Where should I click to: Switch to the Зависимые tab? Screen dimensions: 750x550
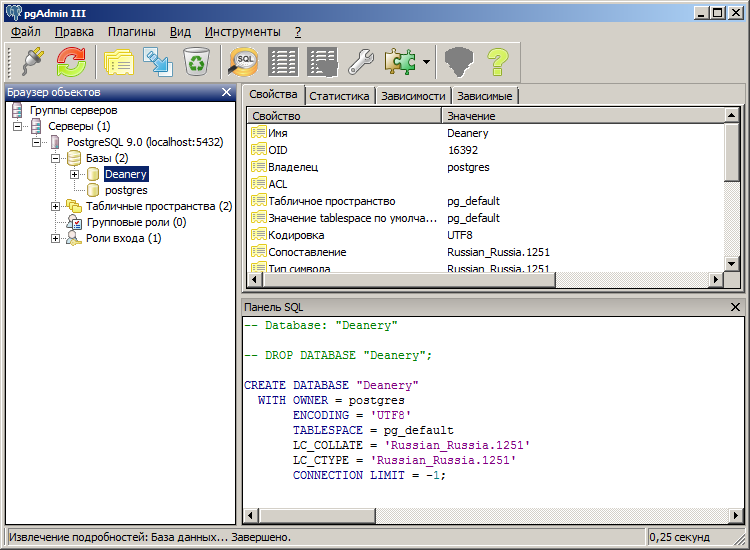click(485, 96)
